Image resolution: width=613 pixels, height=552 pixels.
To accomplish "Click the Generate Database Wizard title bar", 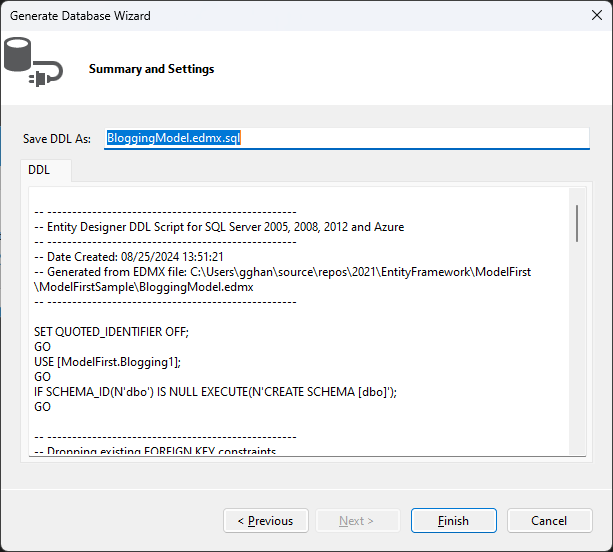I will [300, 17].
